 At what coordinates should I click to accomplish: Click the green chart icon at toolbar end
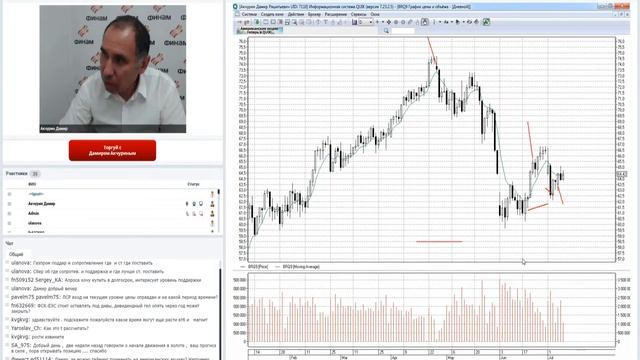(x=486, y=22)
